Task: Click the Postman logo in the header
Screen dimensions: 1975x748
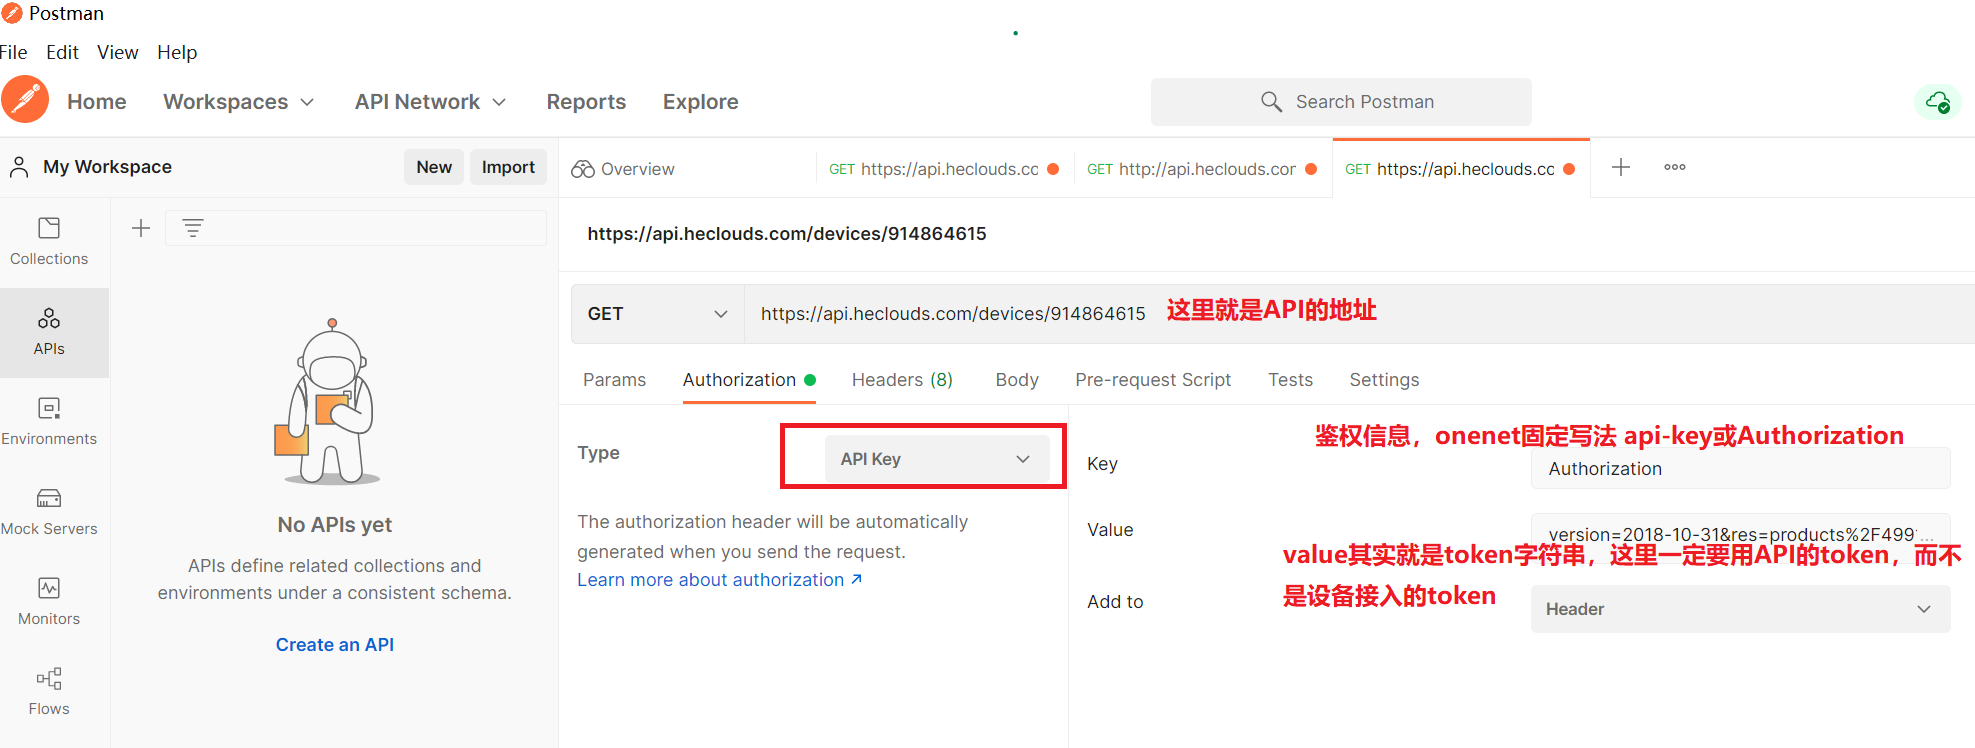Action: point(25,100)
